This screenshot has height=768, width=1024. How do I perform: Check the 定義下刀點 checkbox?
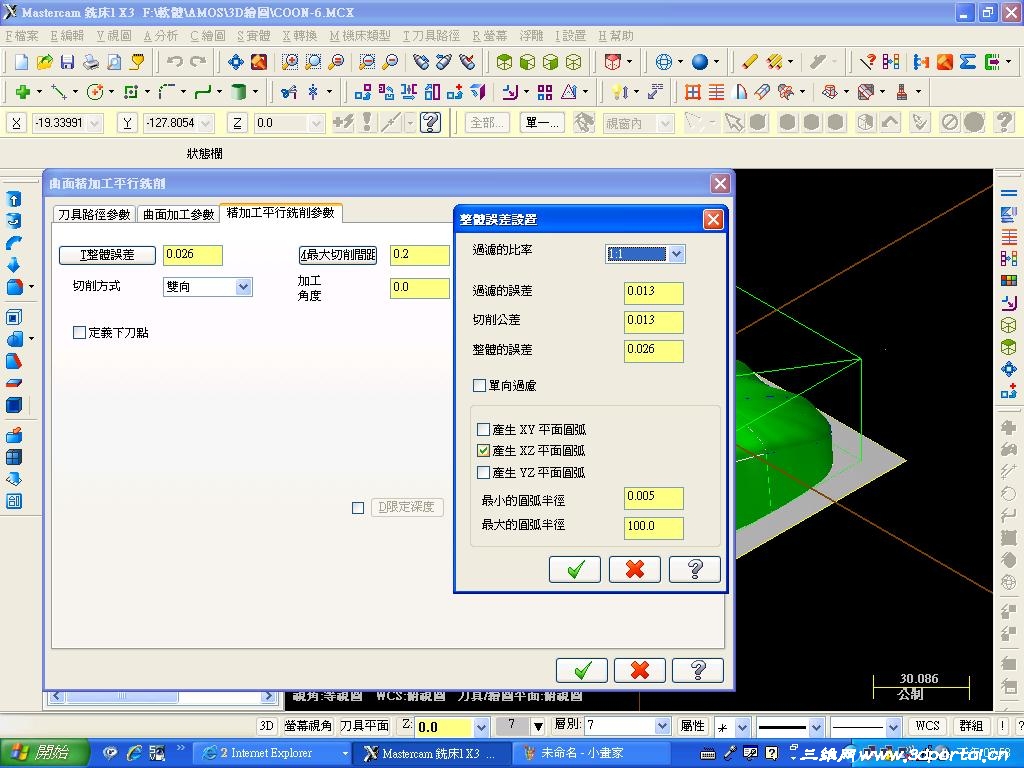click(79, 332)
